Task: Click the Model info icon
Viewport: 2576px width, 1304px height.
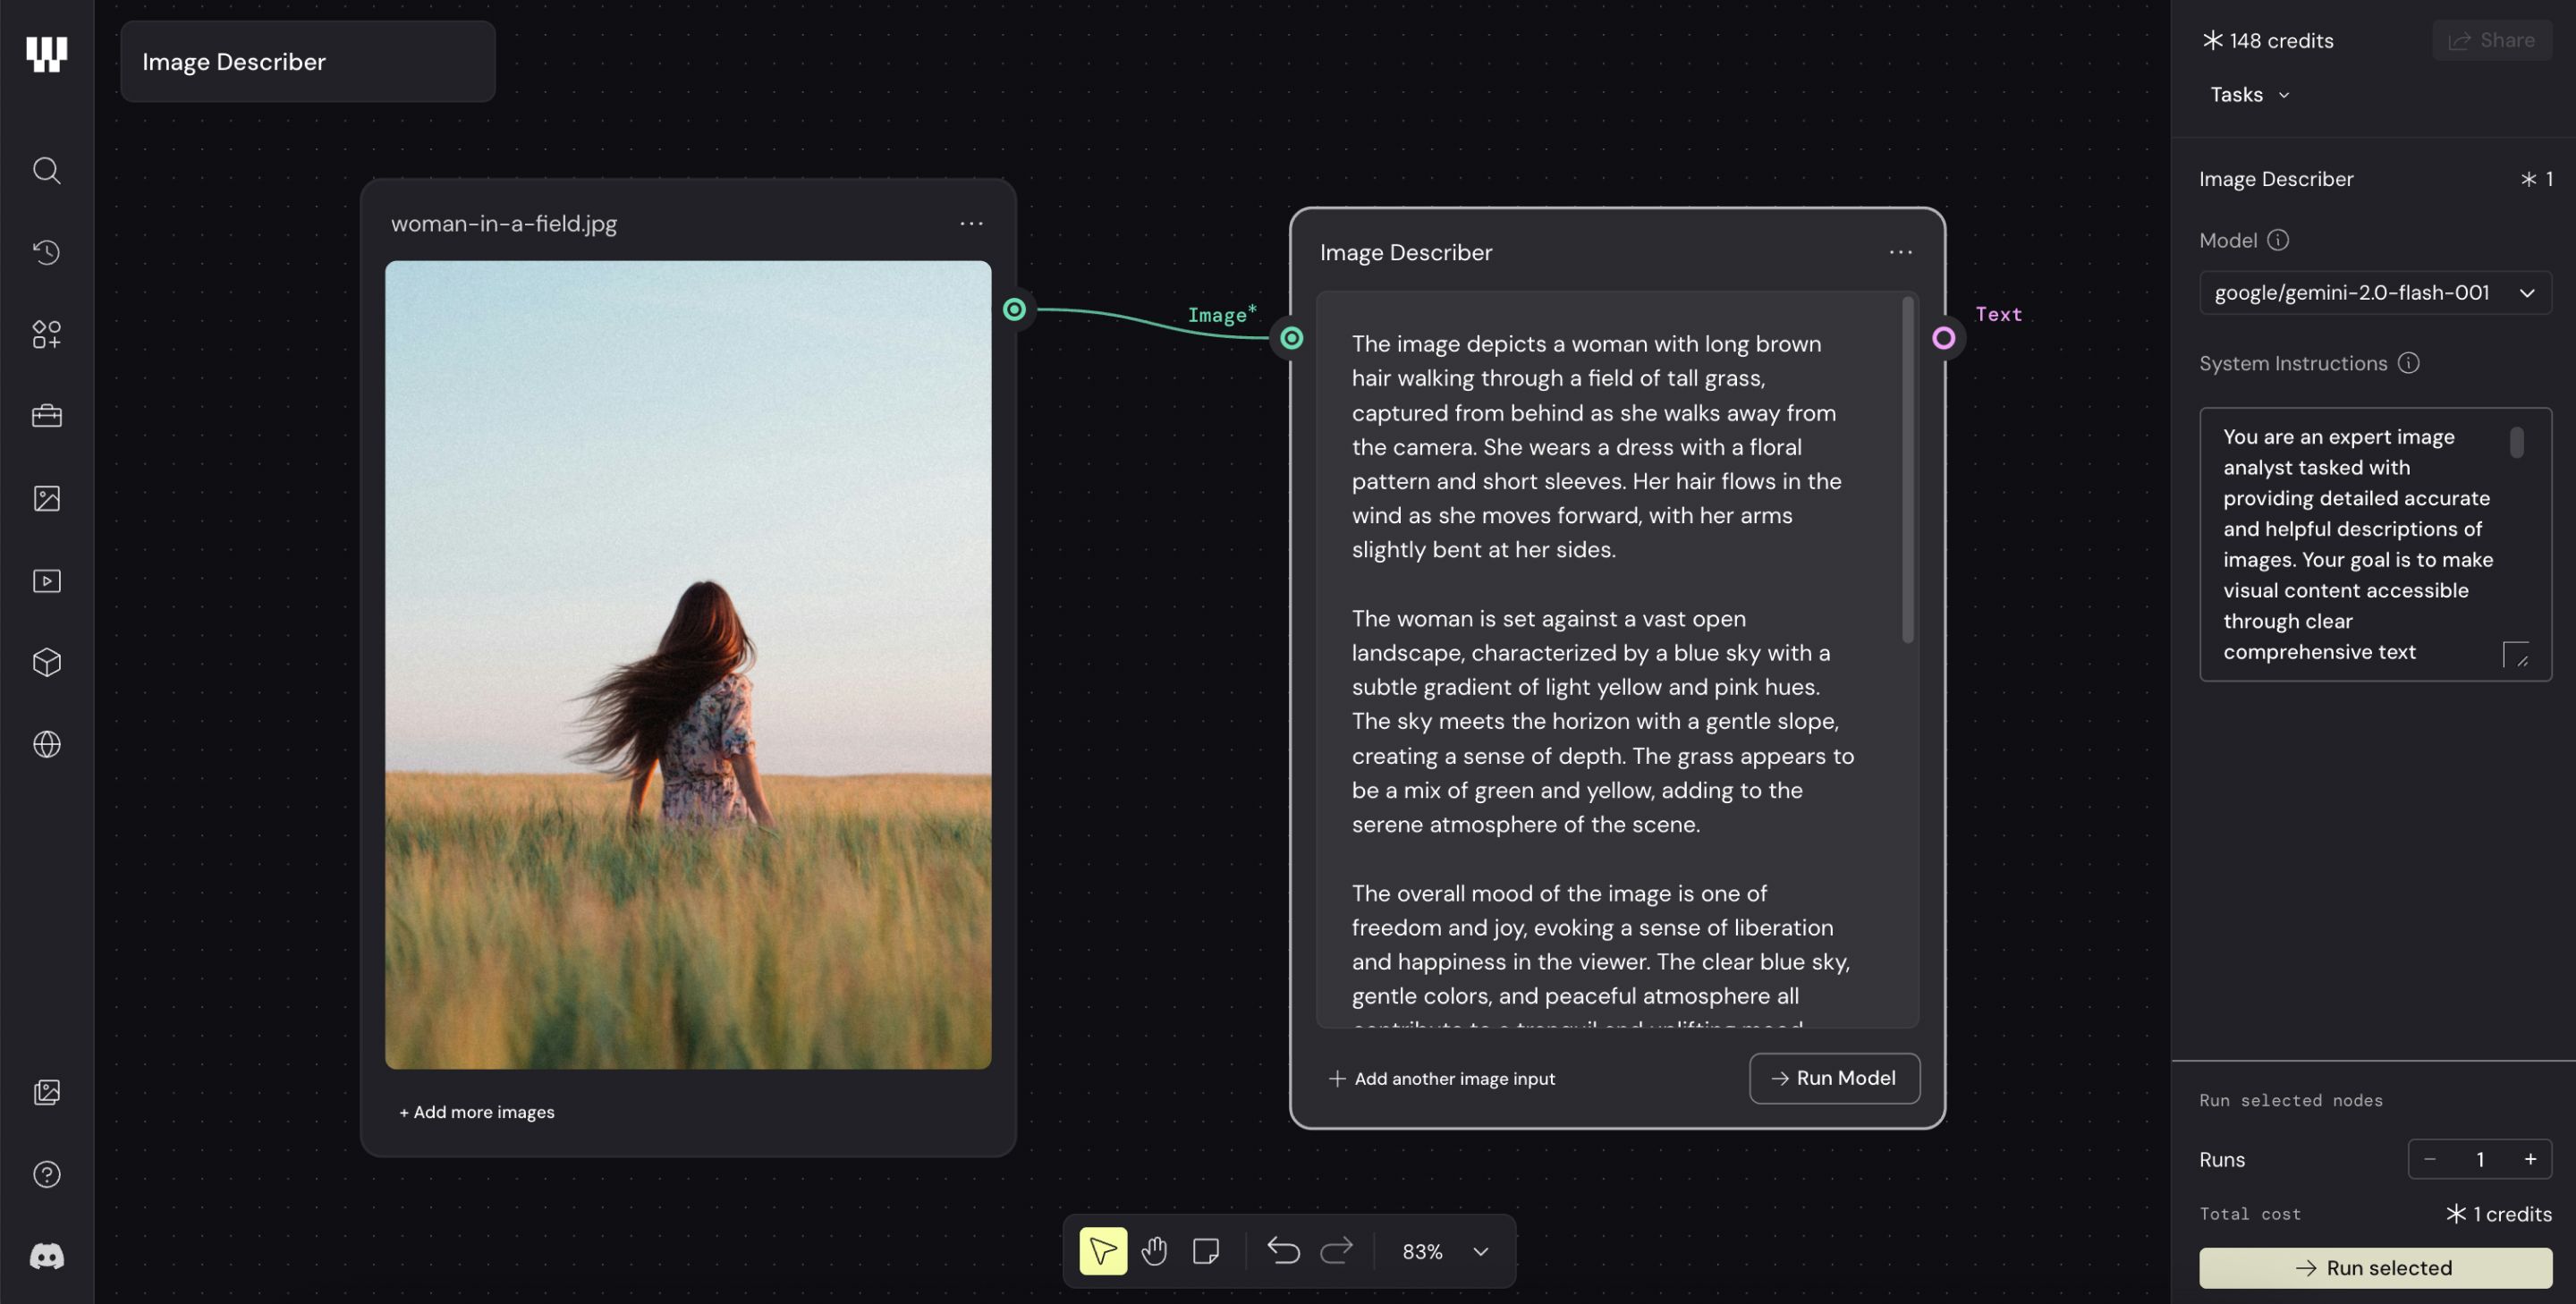Action: [2277, 240]
